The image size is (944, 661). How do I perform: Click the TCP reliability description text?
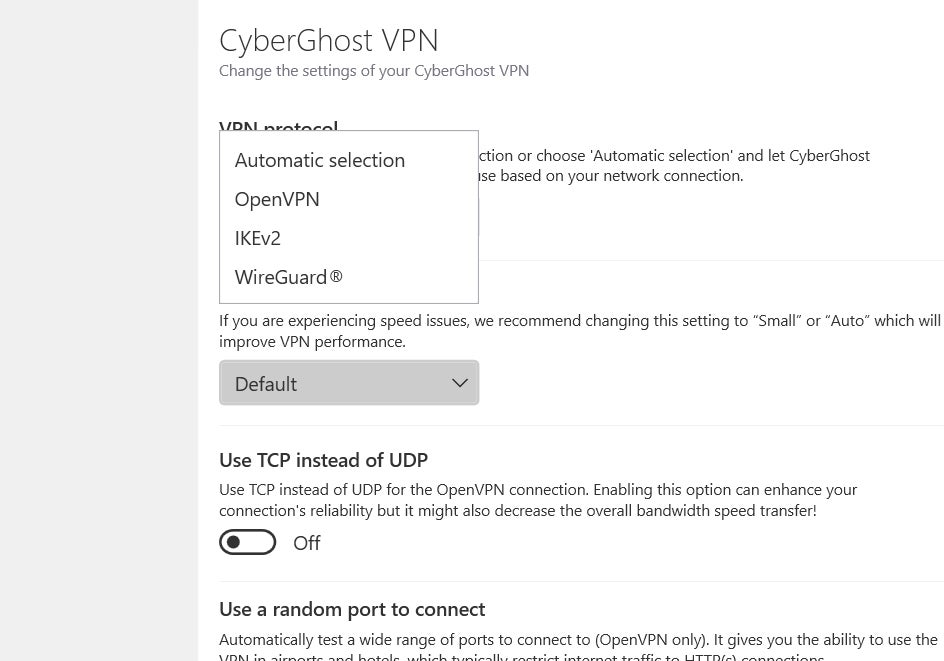[538, 500]
